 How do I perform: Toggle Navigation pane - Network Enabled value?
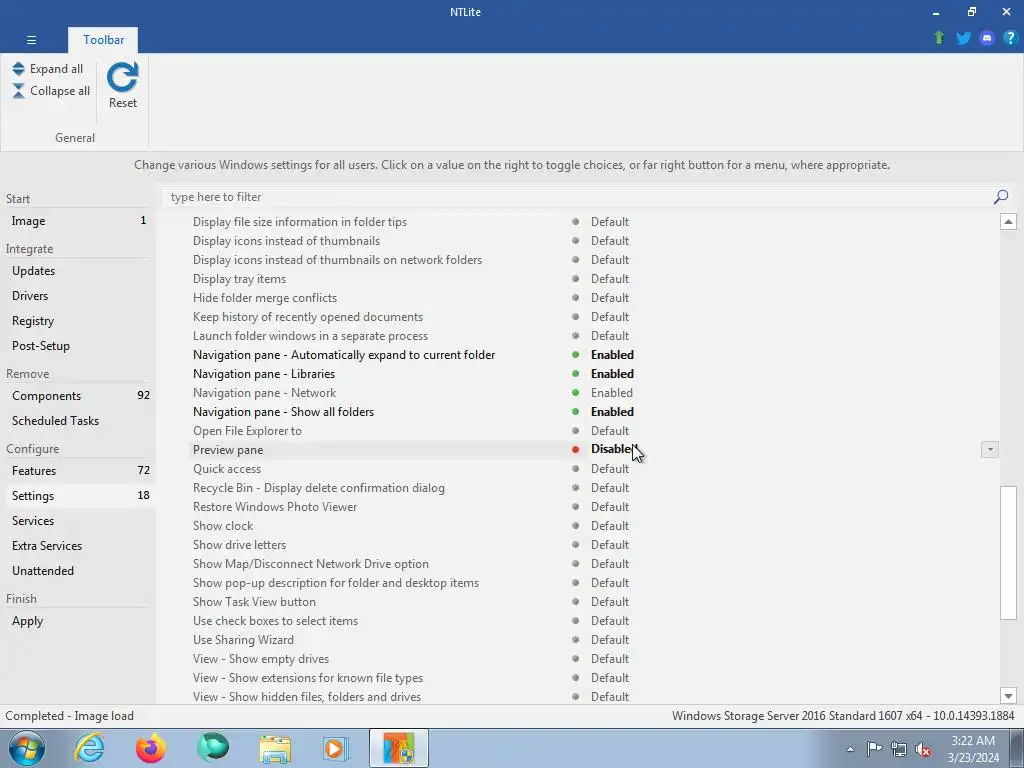click(x=611, y=392)
